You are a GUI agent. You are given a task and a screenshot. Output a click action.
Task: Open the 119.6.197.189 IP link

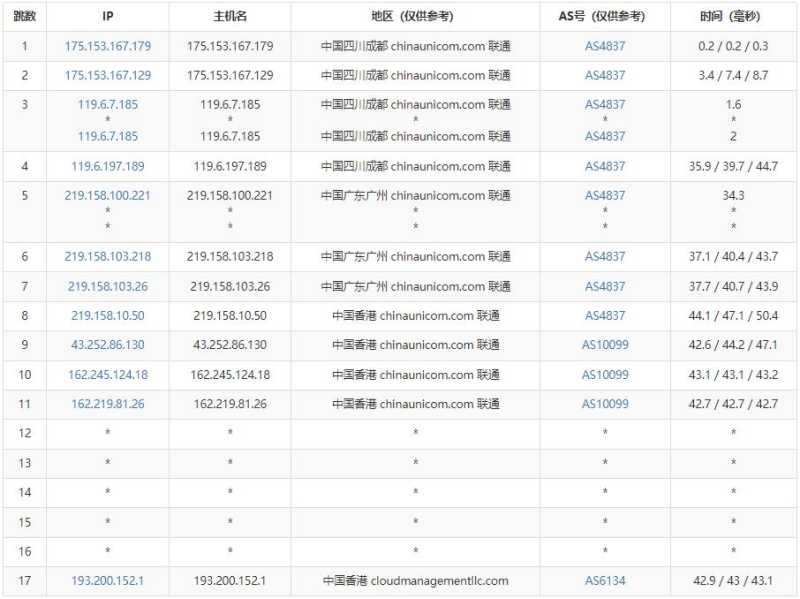coord(108,166)
